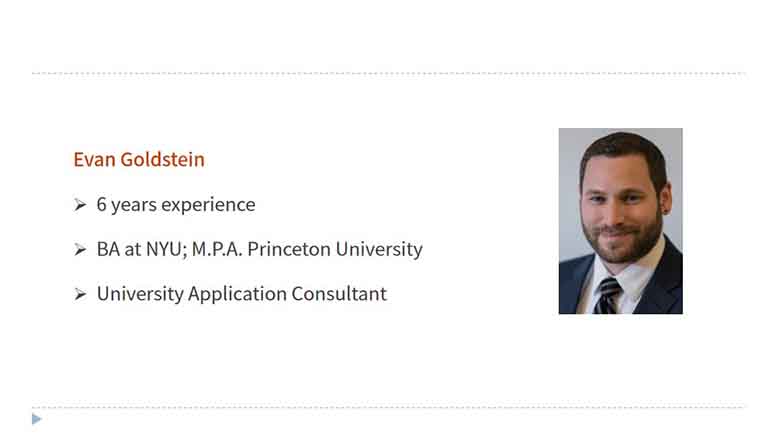776x440 pixels.
Task: Click the words Princeton University
Action: coord(335,249)
